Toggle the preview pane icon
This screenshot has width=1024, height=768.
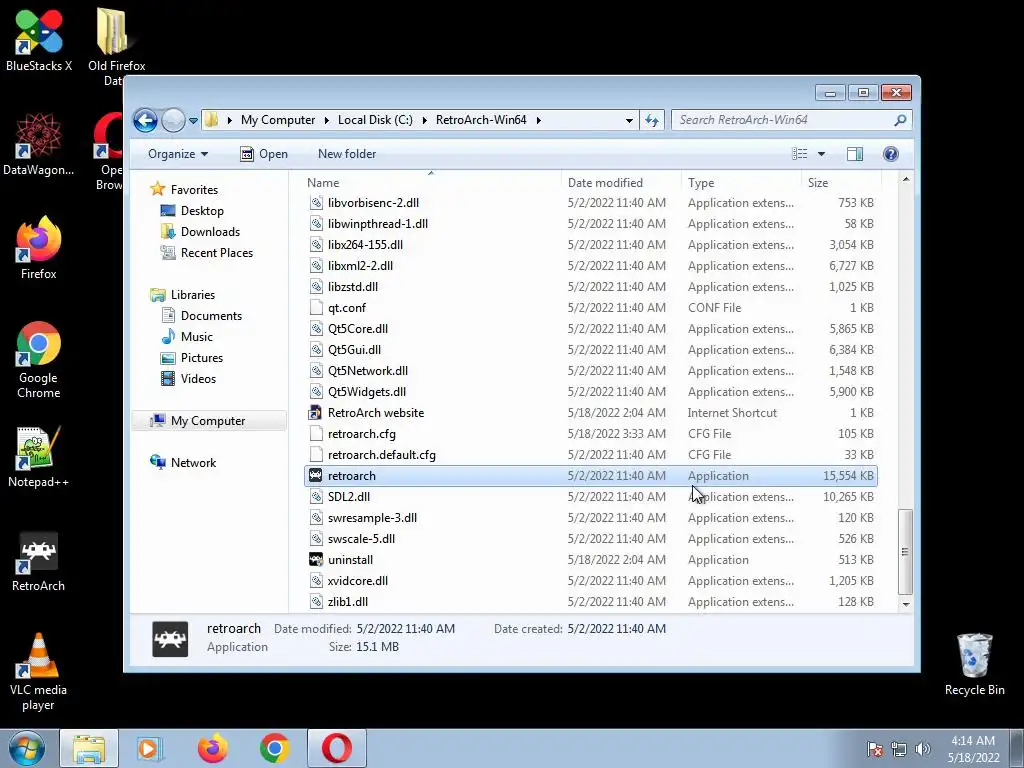pos(854,154)
